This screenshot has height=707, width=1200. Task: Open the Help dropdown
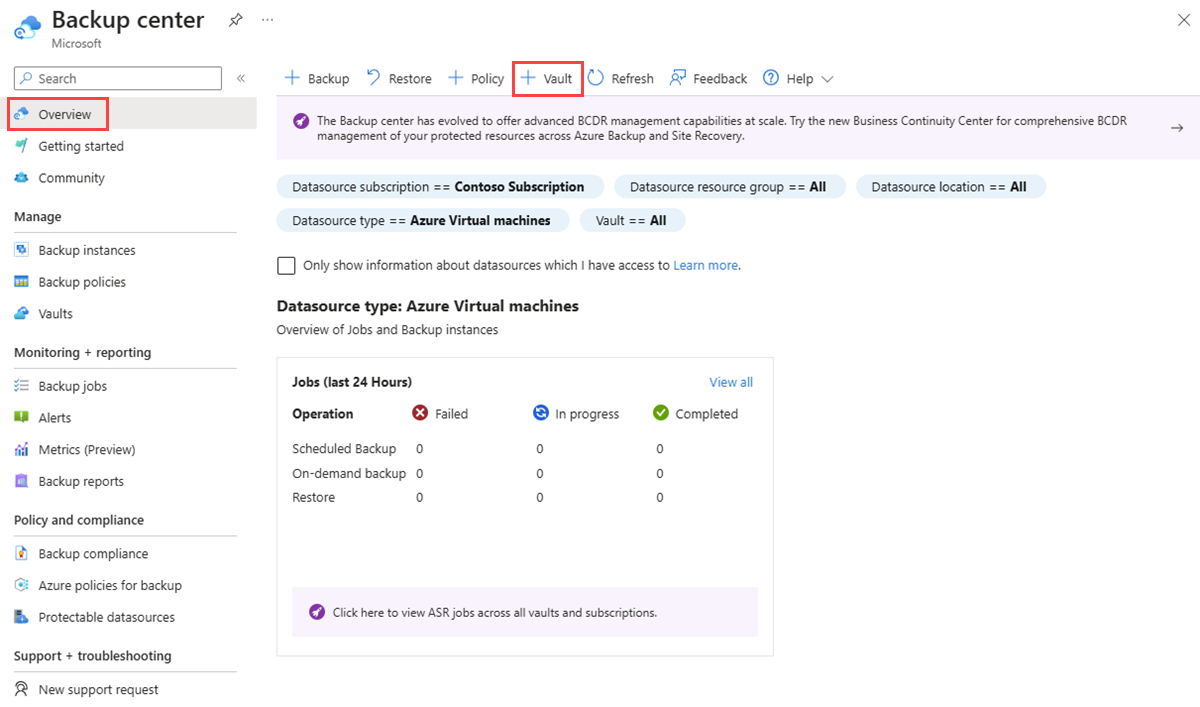pyautogui.click(x=798, y=78)
